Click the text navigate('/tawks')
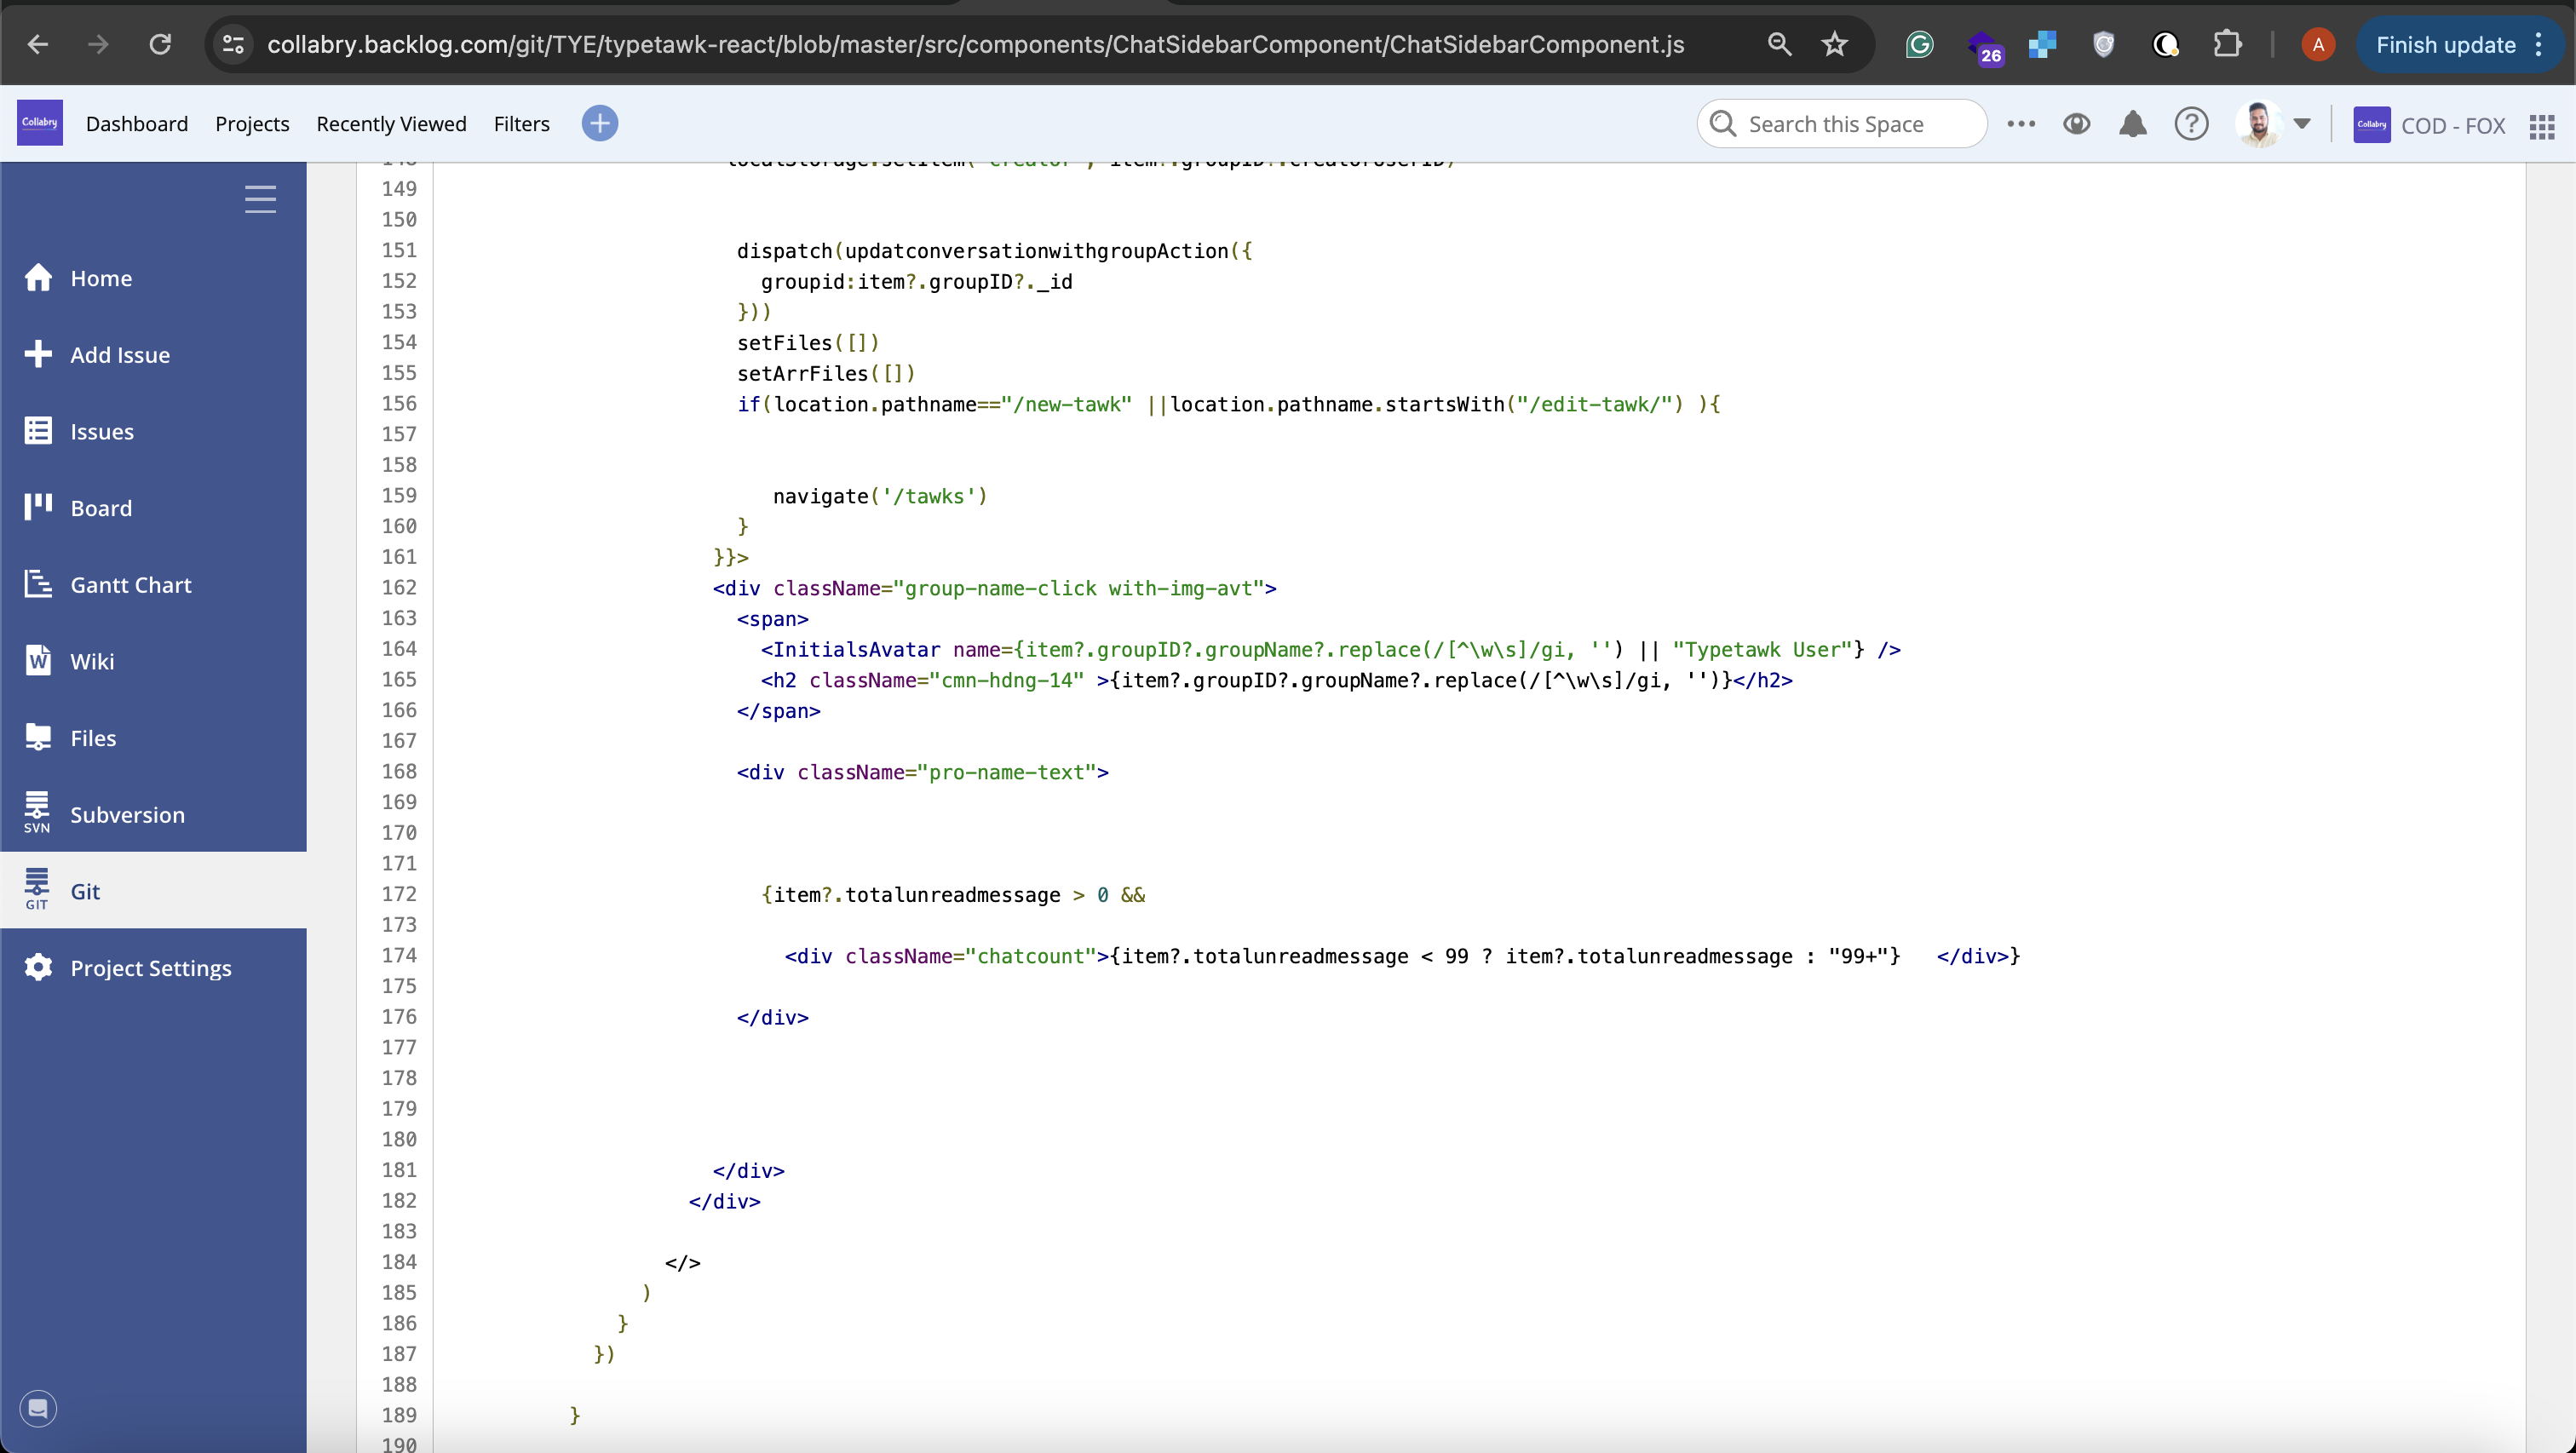Image resolution: width=2576 pixels, height=1453 pixels. tap(880, 496)
